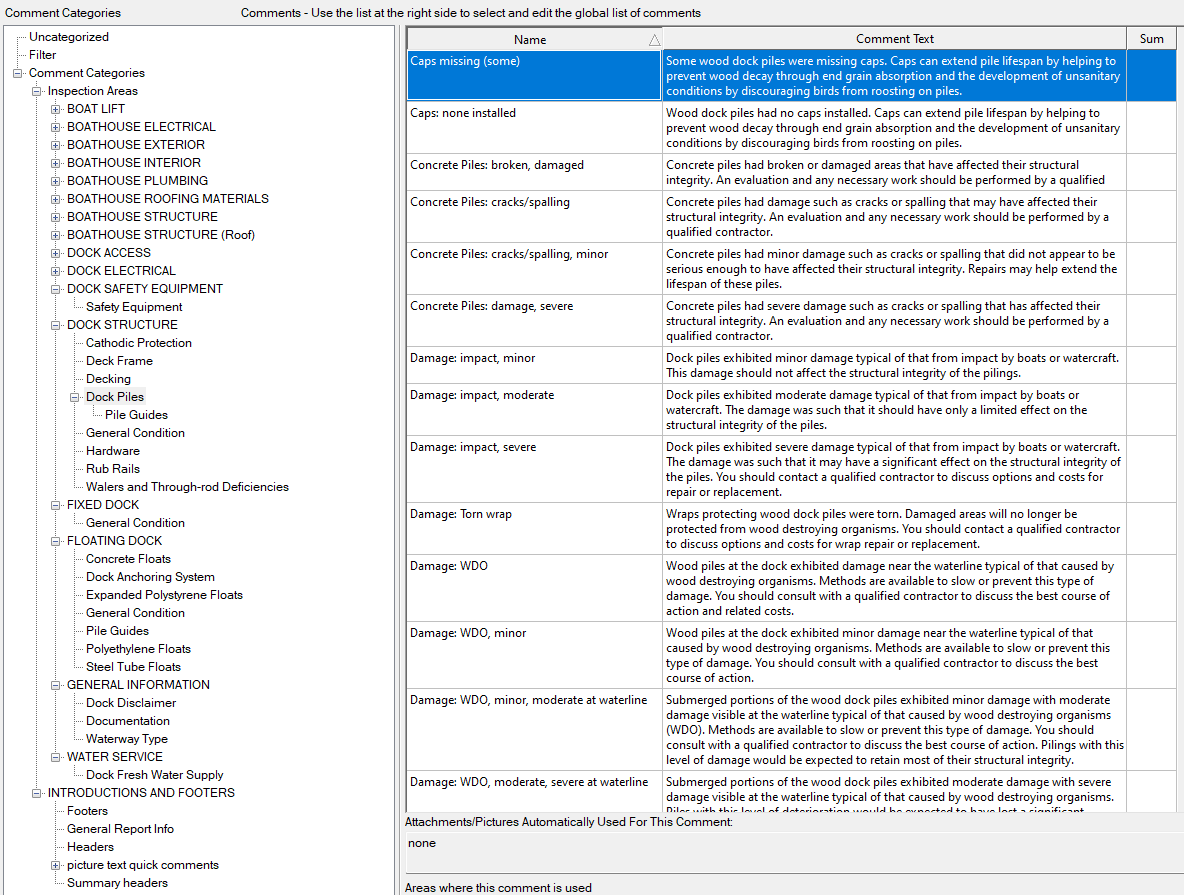Select the Polyethylene Floats category
Viewport: 1184px width, 895px height.
pos(138,649)
